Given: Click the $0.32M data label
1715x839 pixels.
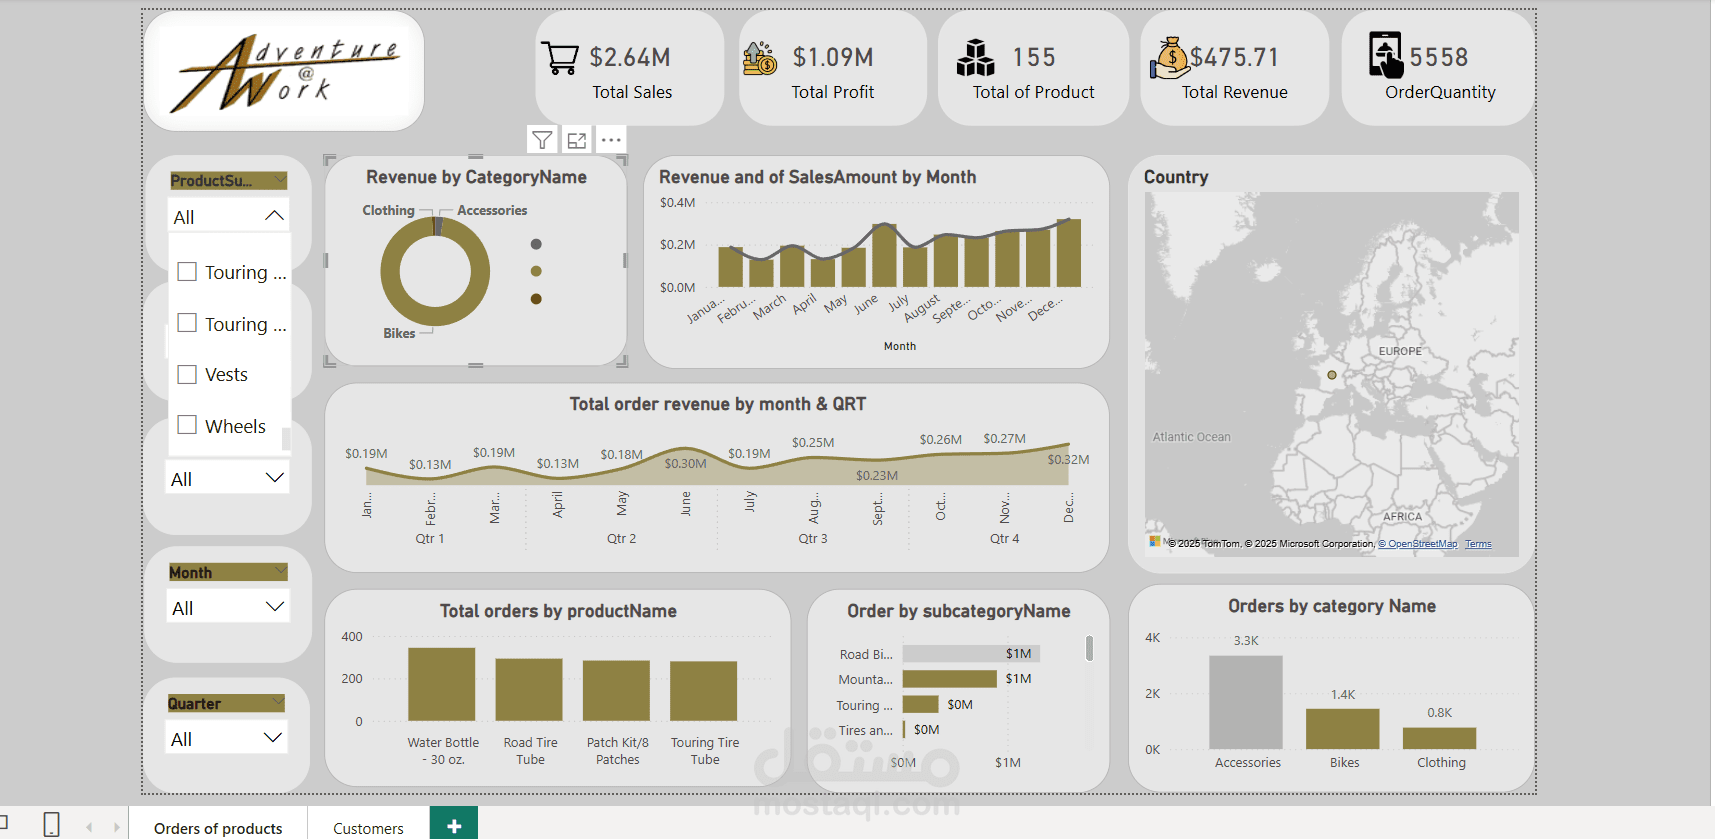Looking at the screenshot, I should pyautogui.click(x=1069, y=459).
